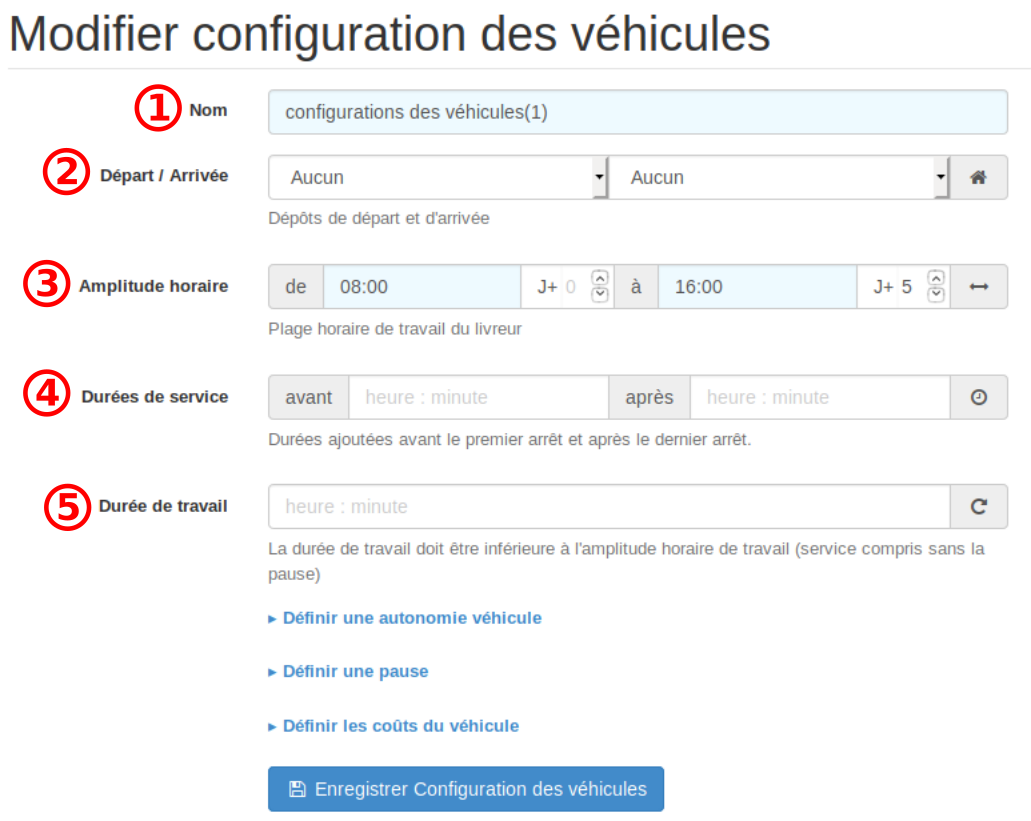Click the horizontal arrows icon in Amplitude horaire
This screenshot has width=1031, height=821.
[978, 287]
